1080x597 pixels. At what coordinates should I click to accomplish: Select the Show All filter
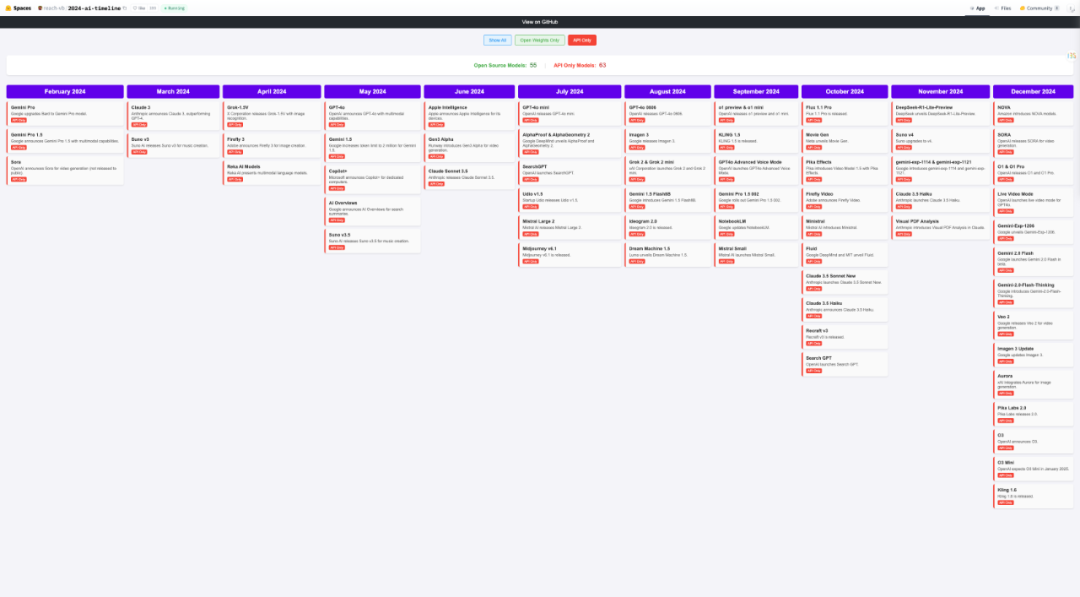(497, 40)
